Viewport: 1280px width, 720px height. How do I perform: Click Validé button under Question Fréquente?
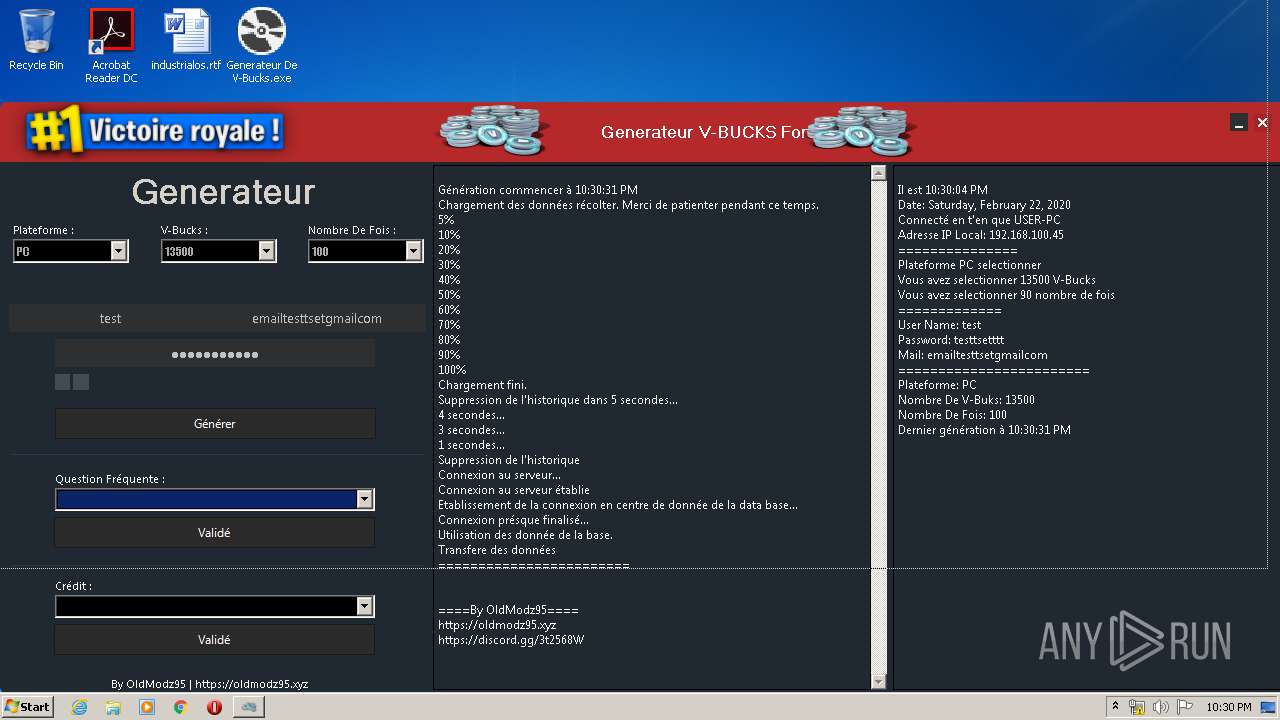point(215,532)
